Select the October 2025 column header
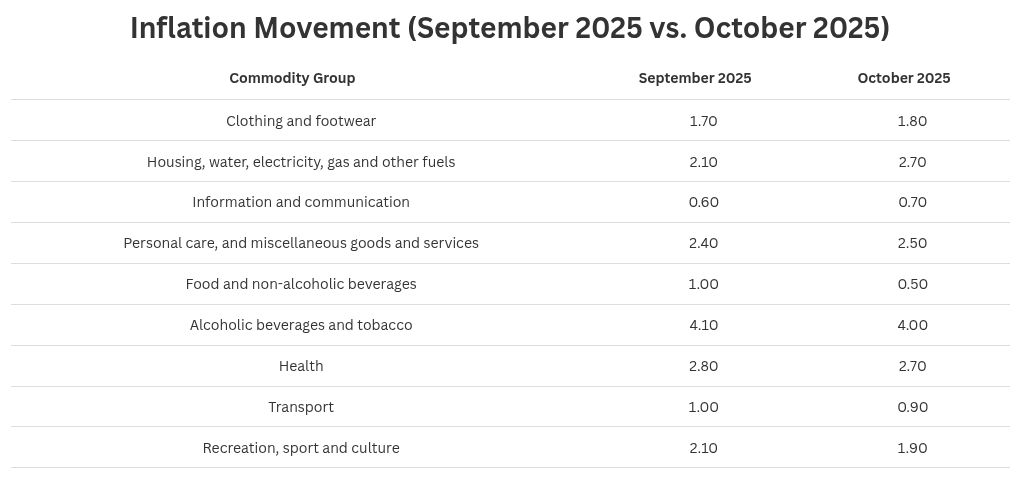 point(904,78)
